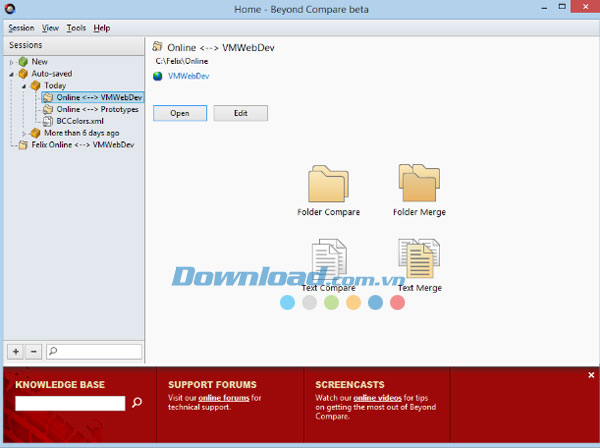The height and width of the screenshot is (448, 600).
Task: Collapse the Auto-saved tree node
Action: (12, 74)
